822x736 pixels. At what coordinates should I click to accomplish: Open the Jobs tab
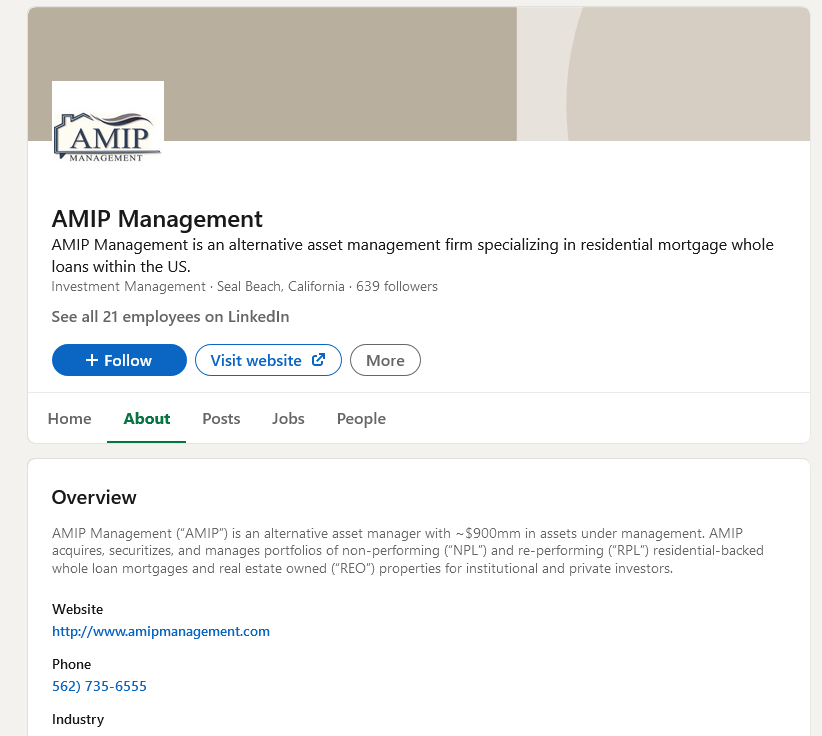pos(288,418)
